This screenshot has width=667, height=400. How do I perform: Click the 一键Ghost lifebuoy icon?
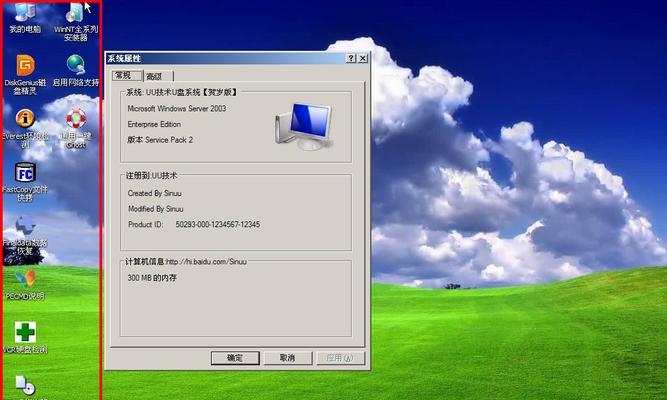[x=76, y=128]
